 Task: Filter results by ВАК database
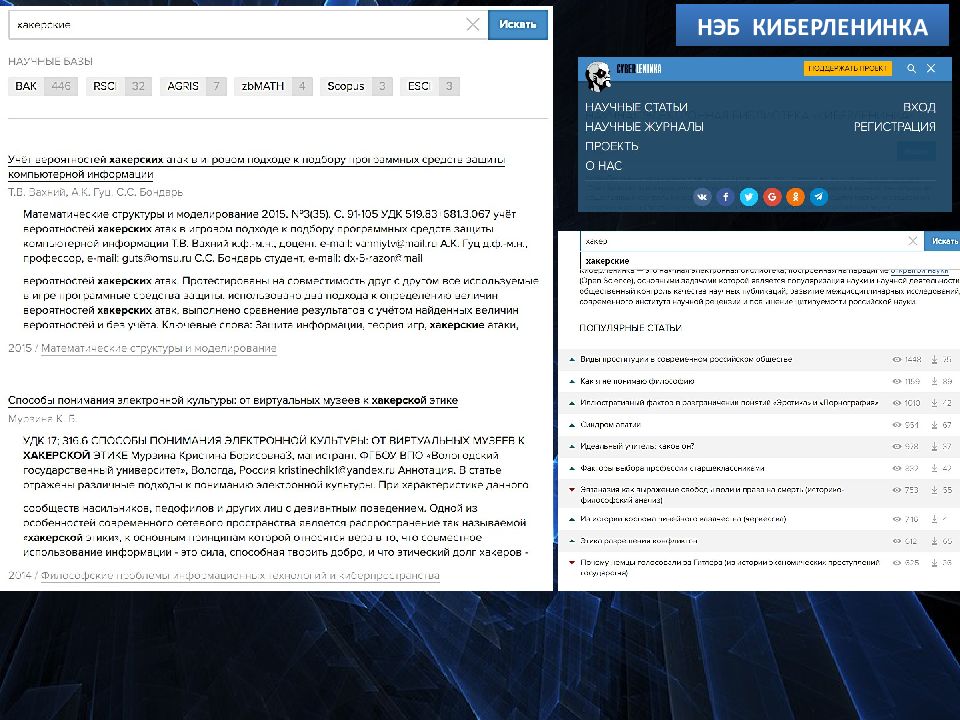tap(43, 86)
